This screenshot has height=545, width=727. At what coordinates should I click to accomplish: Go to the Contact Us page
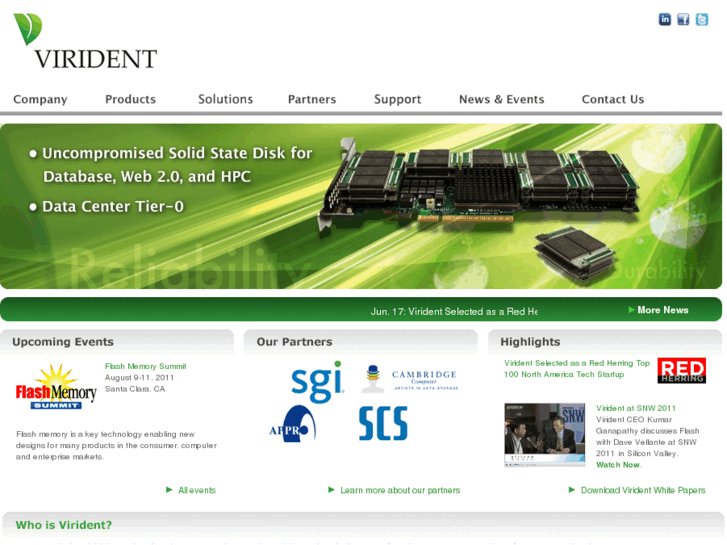(613, 99)
